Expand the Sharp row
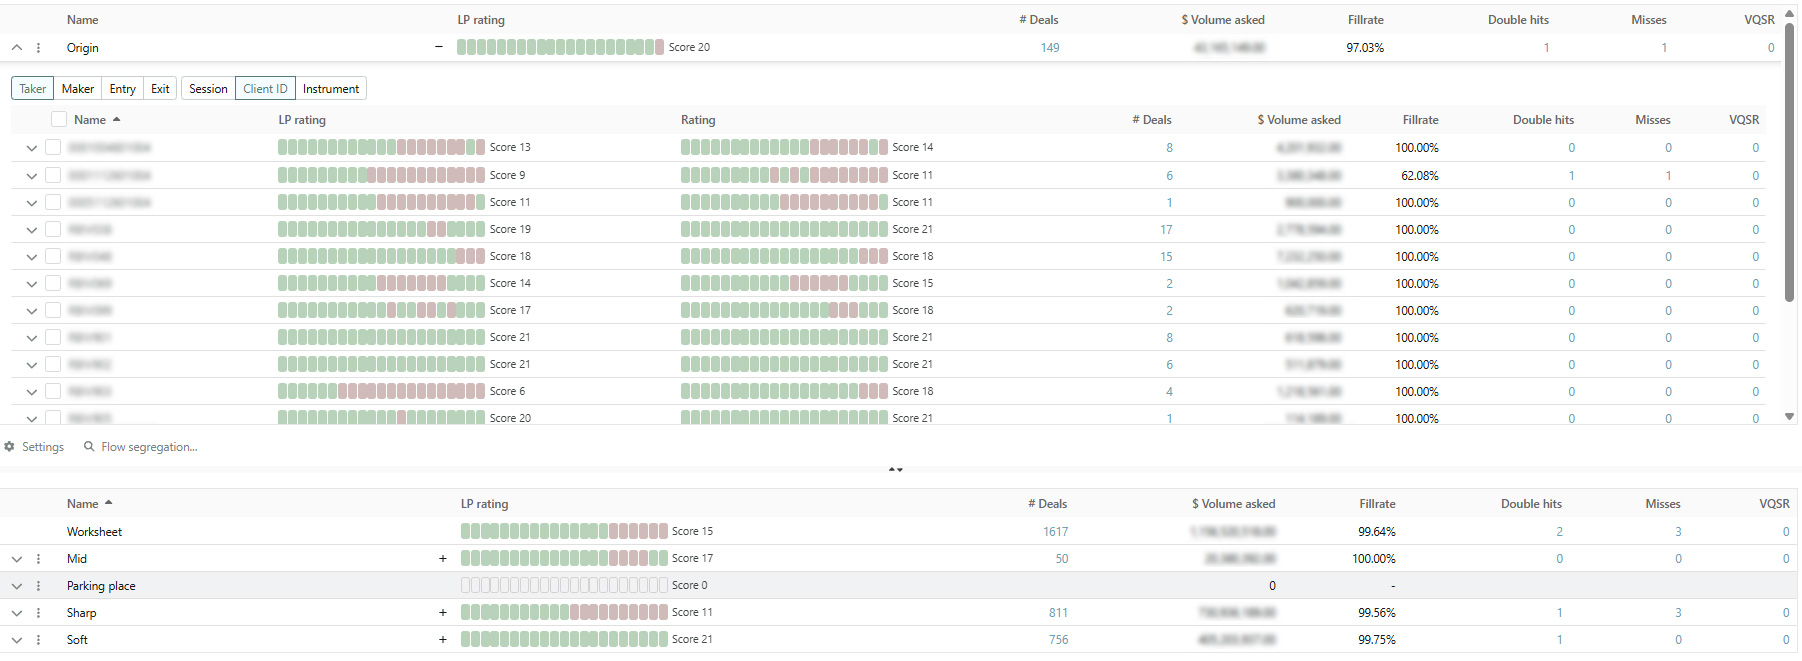 coord(17,613)
